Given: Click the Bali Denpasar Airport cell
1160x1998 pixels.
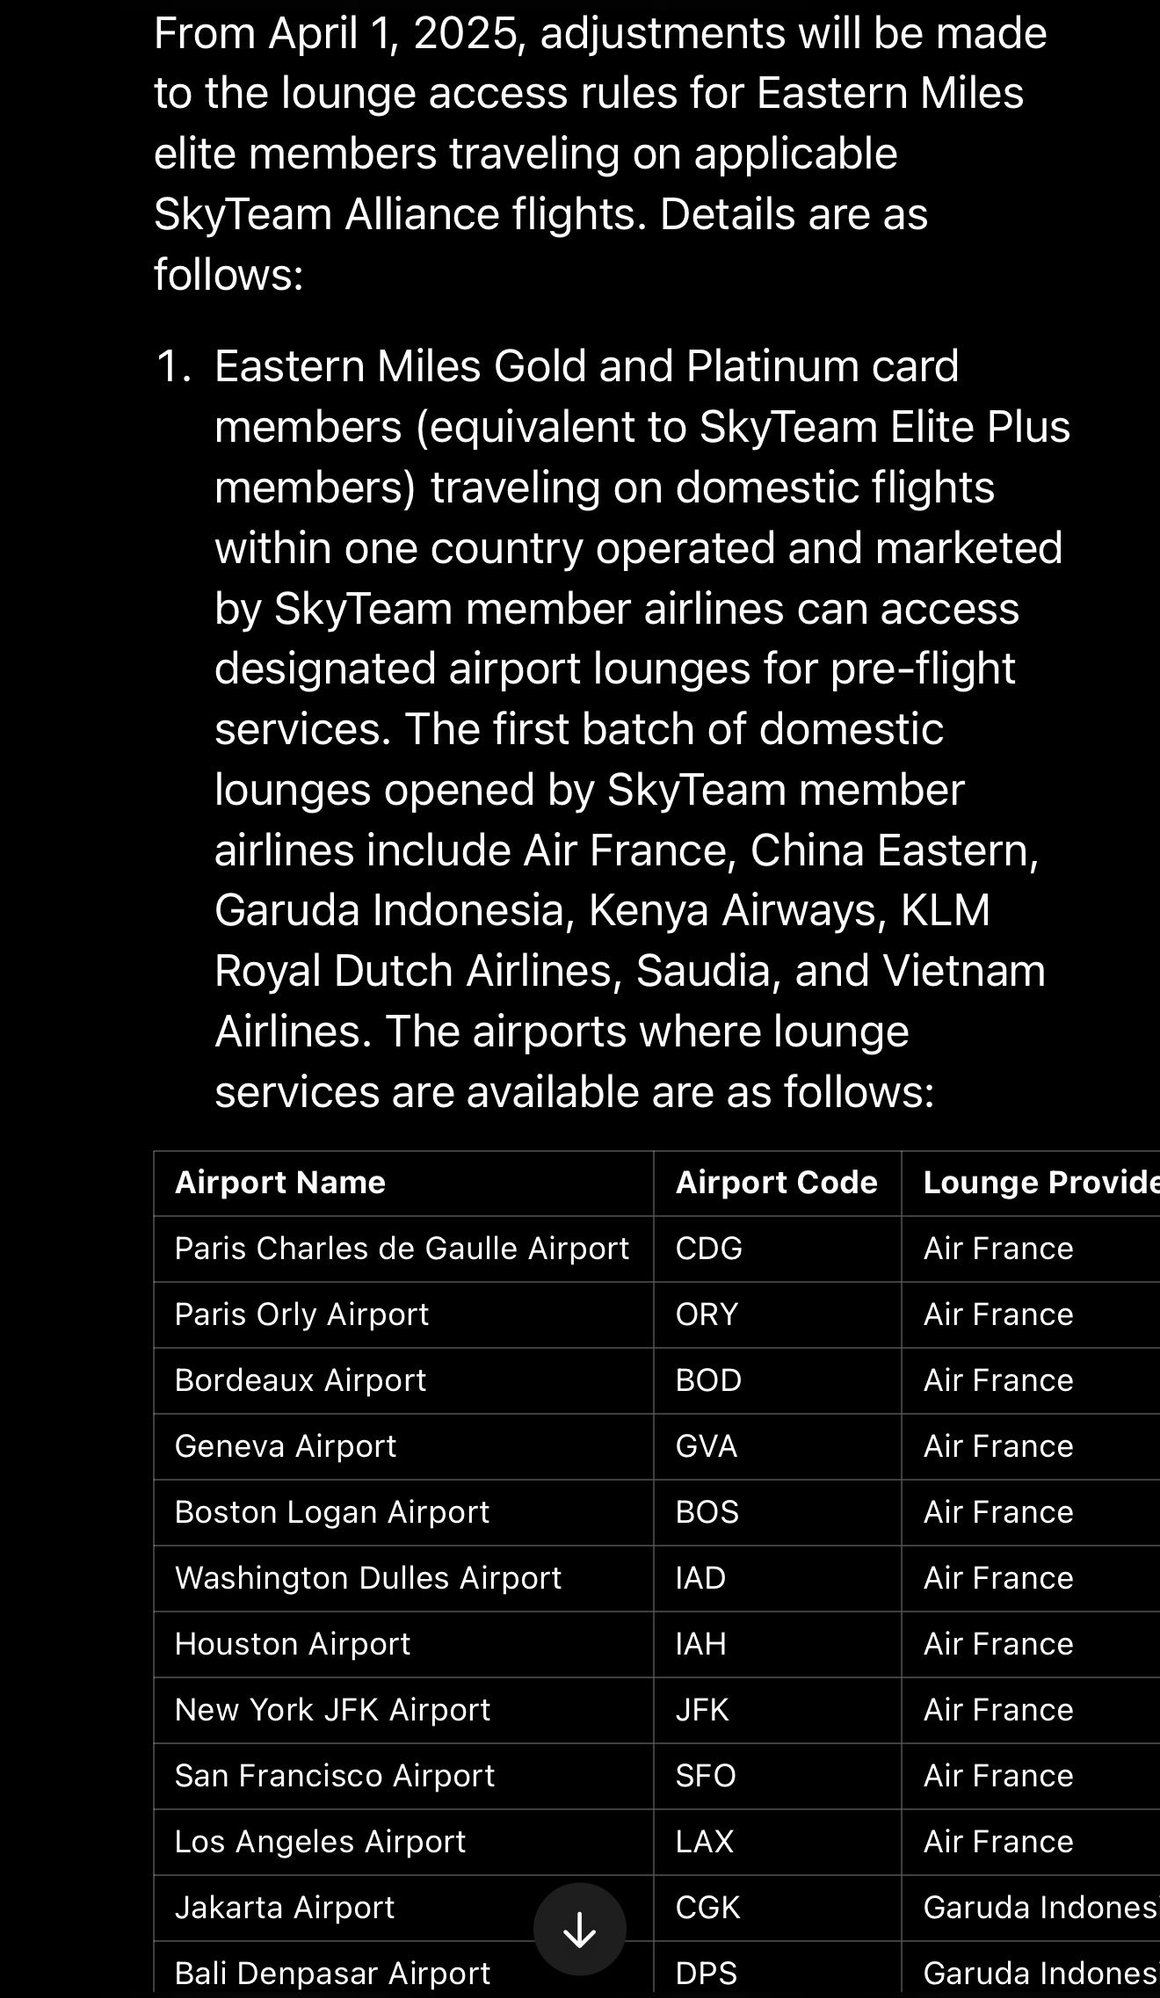Looking at the screenshot, I should tap(332, 1973).
